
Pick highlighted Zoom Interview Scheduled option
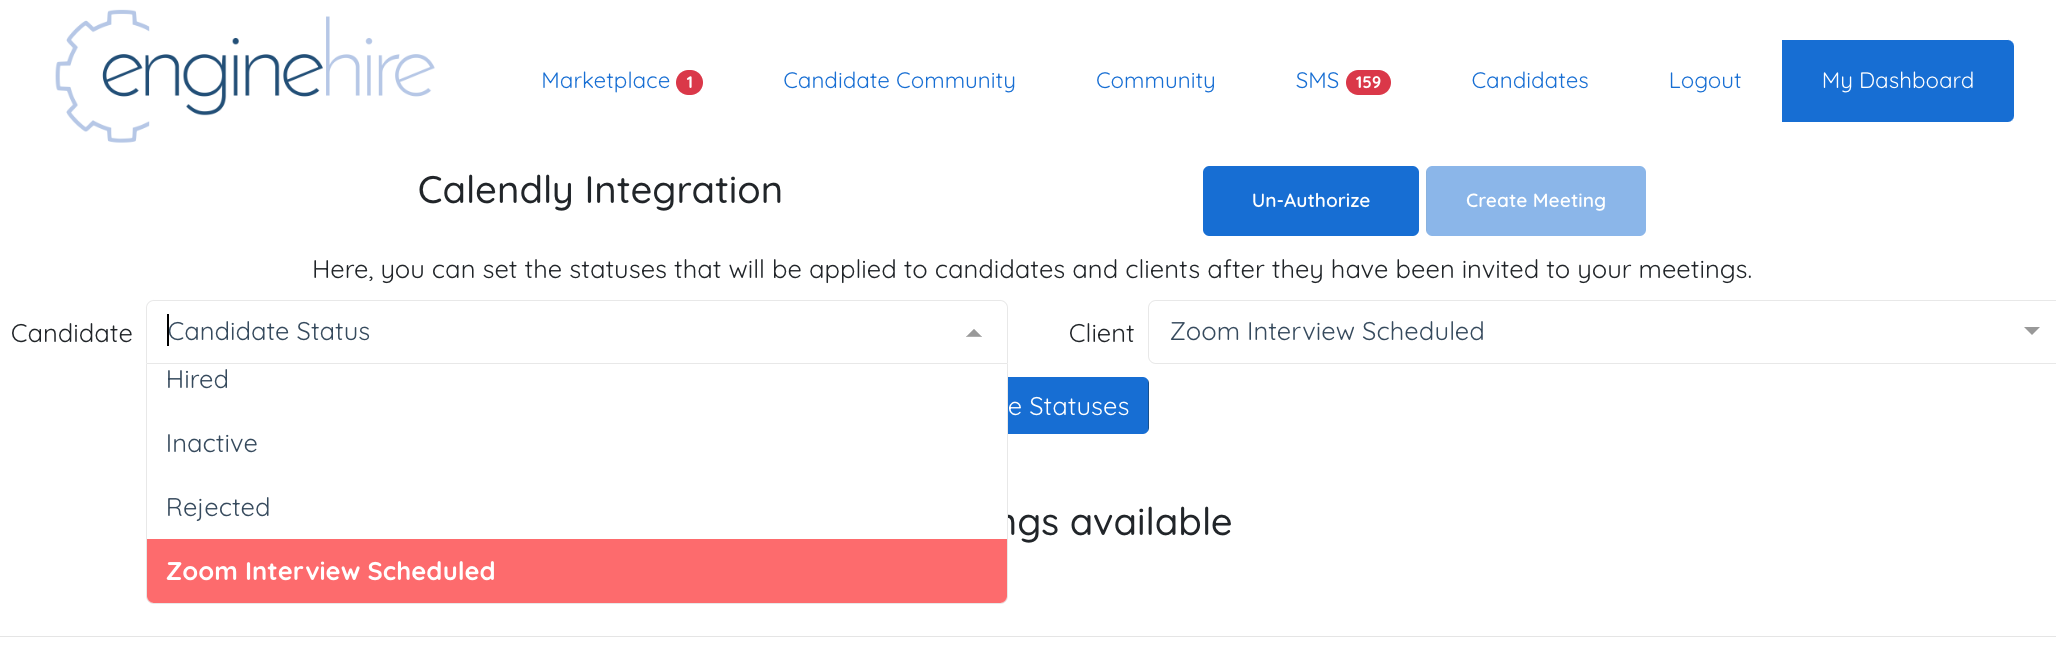click(x=577, y=571)
